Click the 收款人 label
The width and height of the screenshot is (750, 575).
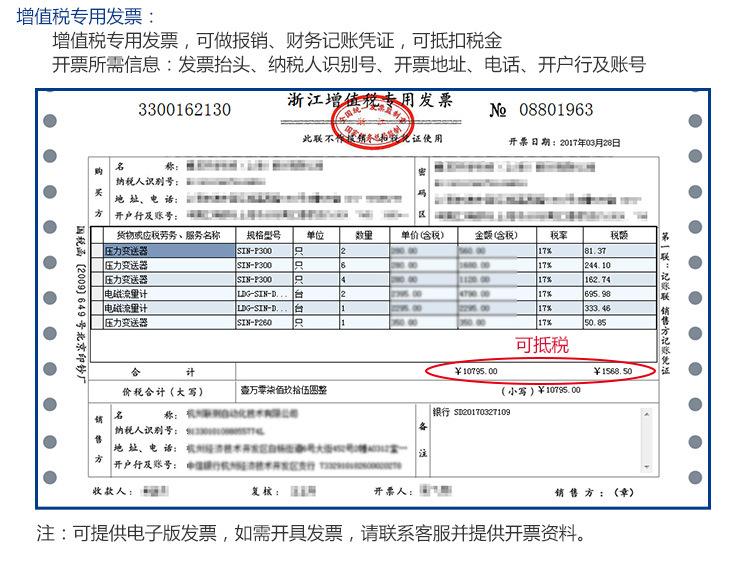point(112,491)
